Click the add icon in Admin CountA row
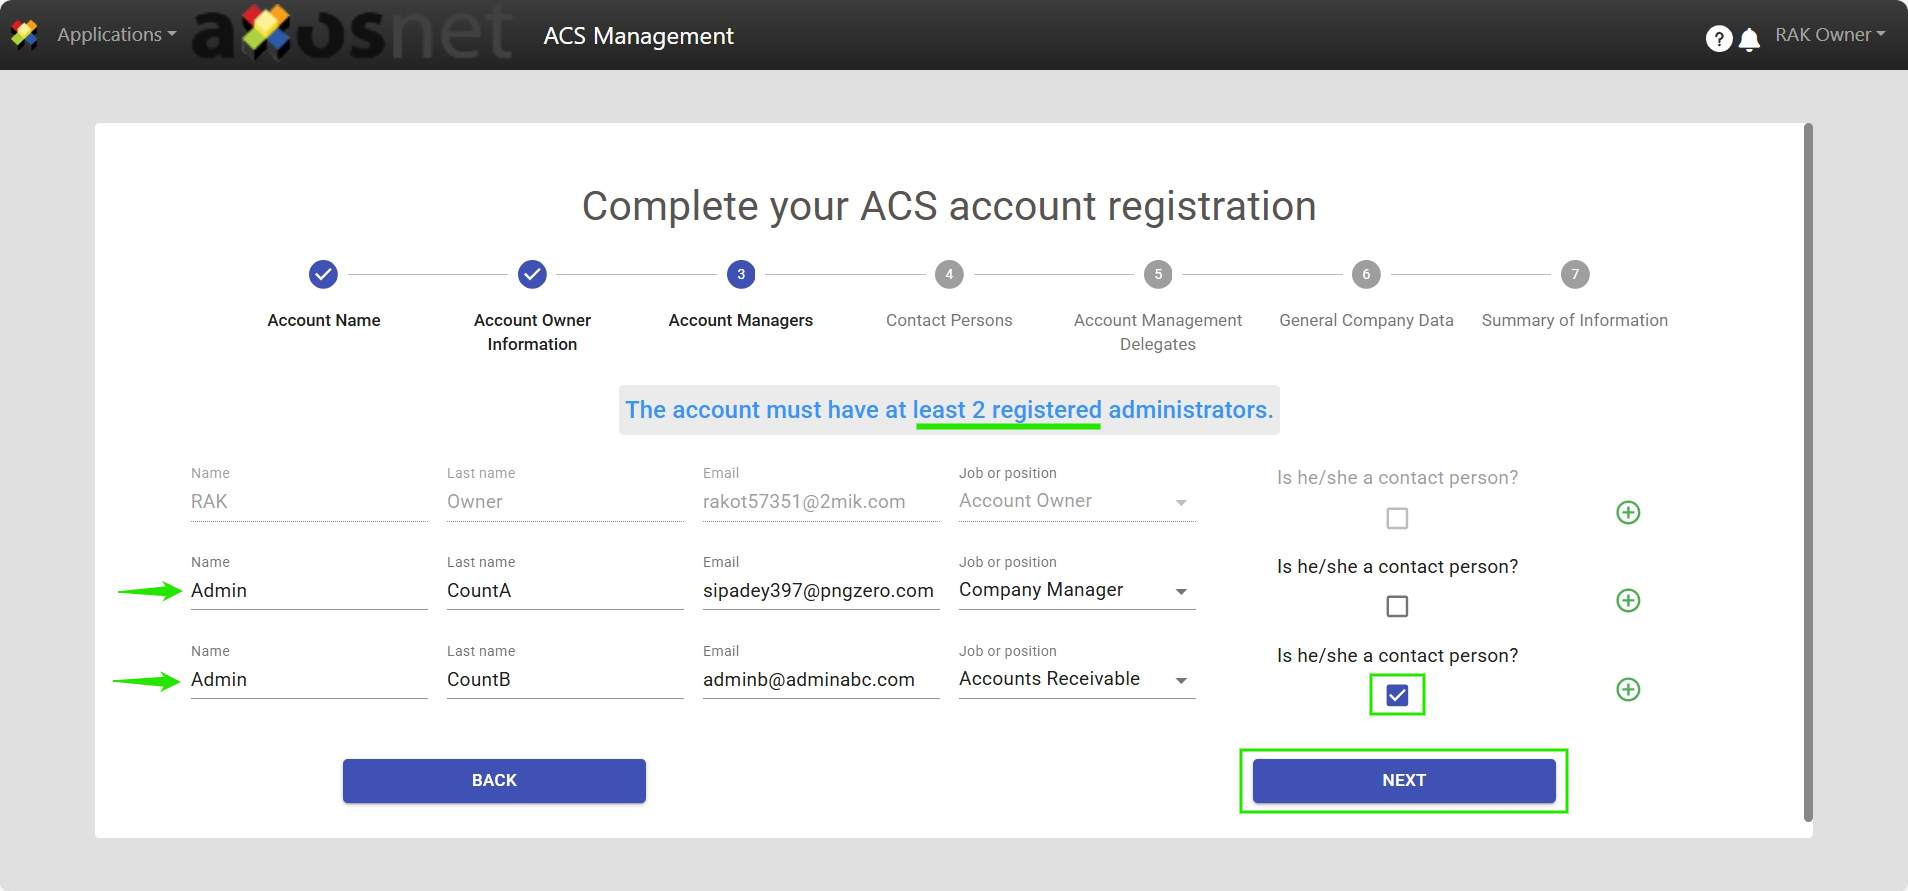This screenshot has width=1908, height=891. coord(1628,601)
